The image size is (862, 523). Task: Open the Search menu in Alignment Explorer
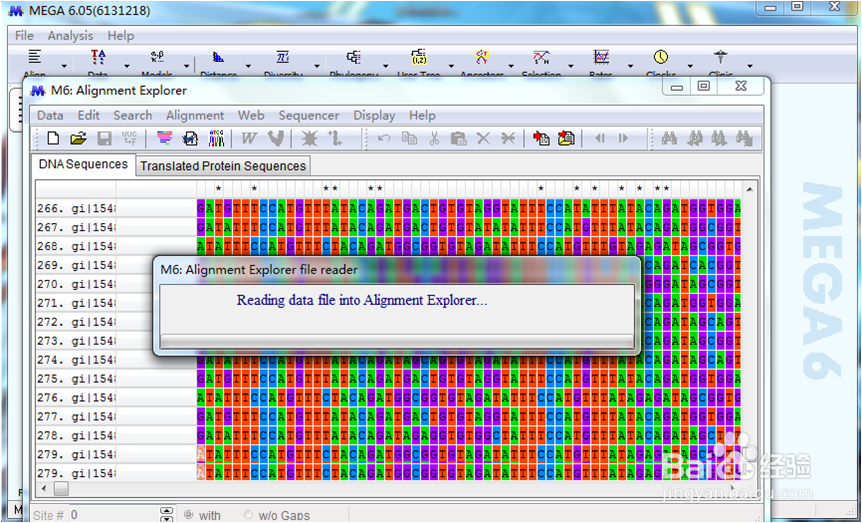[x=132, y=115]
